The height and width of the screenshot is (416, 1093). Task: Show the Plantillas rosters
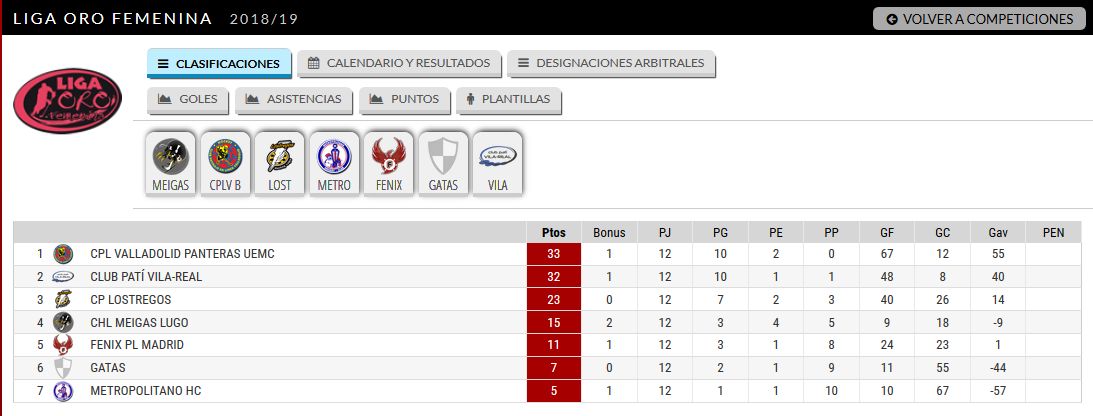click(509, 99)
